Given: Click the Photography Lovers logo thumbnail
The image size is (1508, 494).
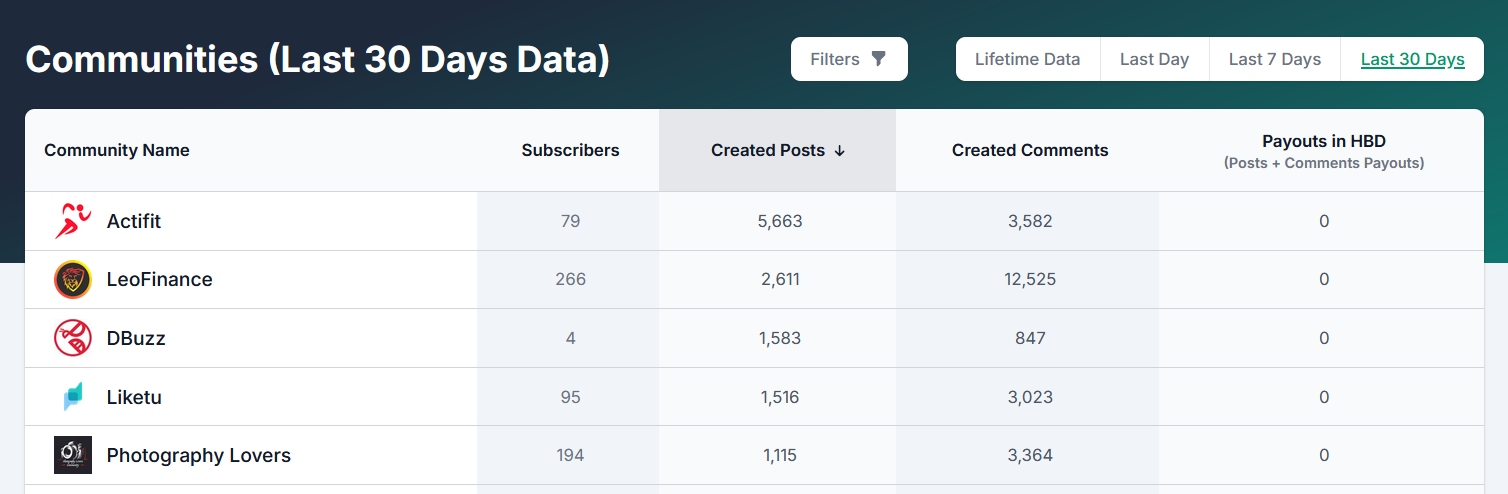Looking at the screenshot, I should coord(73,455).
